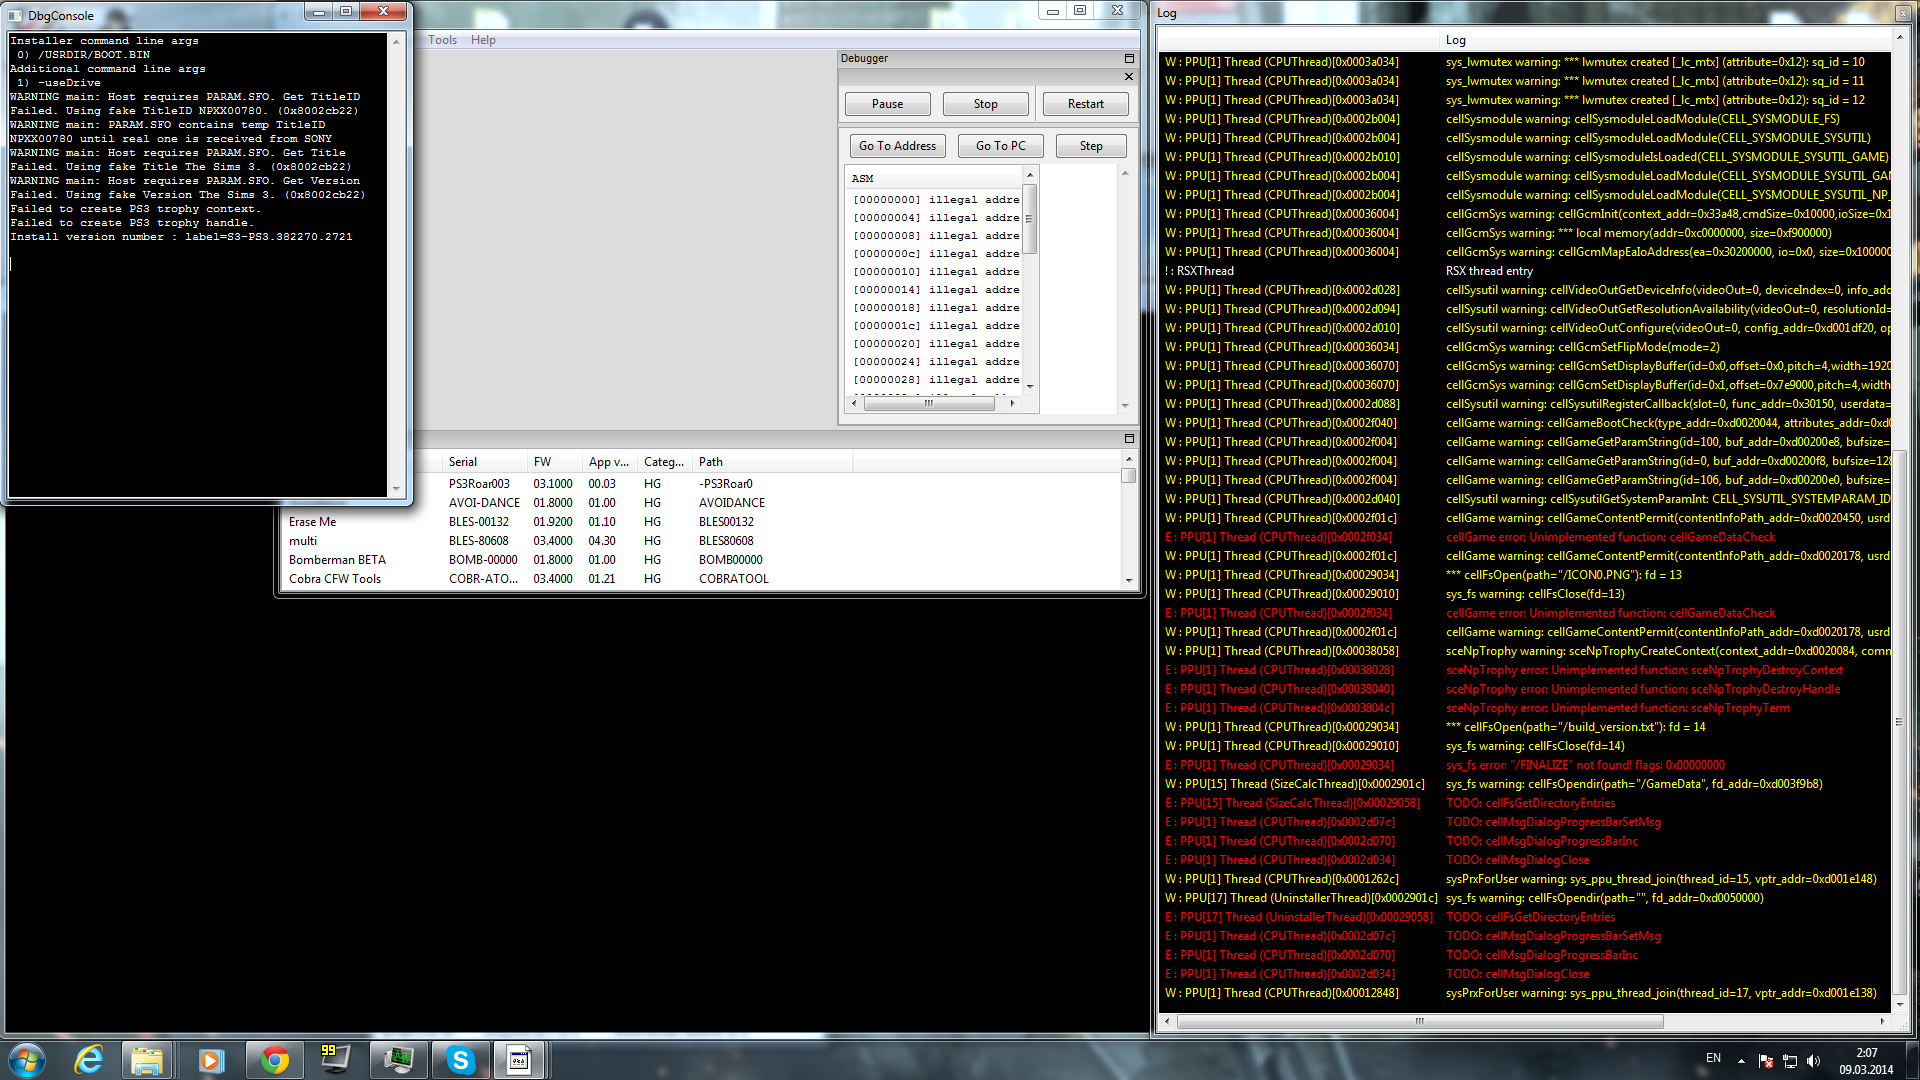Open the Tools menu
Viewport: 1920px width, 1080px height.
[x=442, y=40]
